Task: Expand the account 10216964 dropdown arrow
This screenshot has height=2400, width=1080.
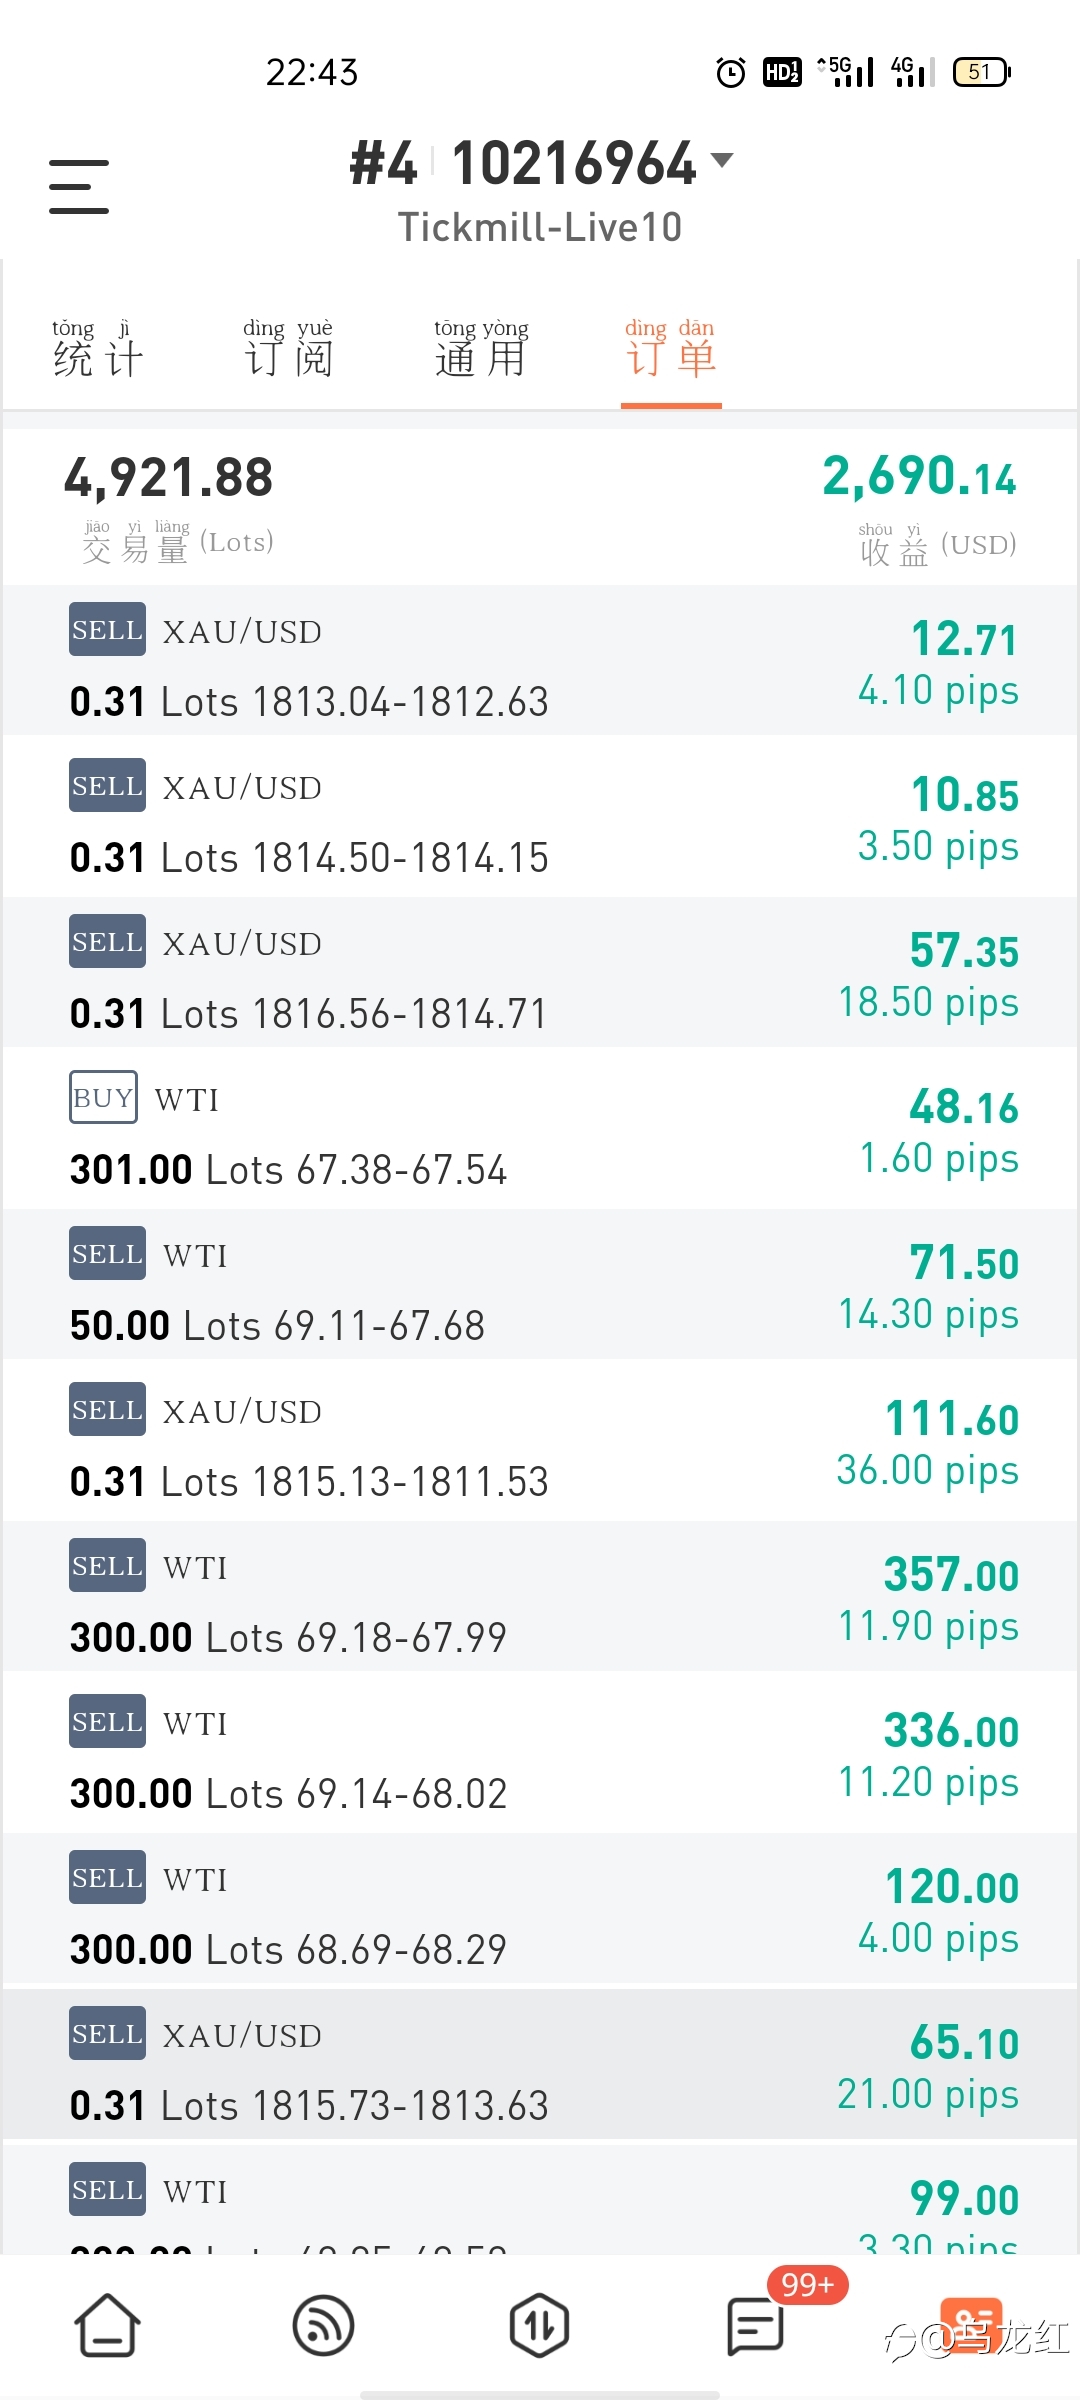Action: point(721,159)
